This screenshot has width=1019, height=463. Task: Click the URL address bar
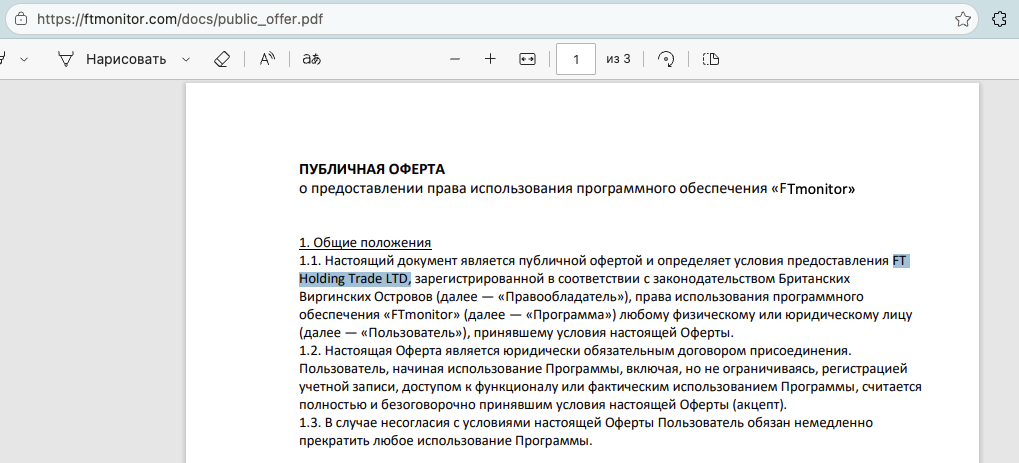pos(491,19)
